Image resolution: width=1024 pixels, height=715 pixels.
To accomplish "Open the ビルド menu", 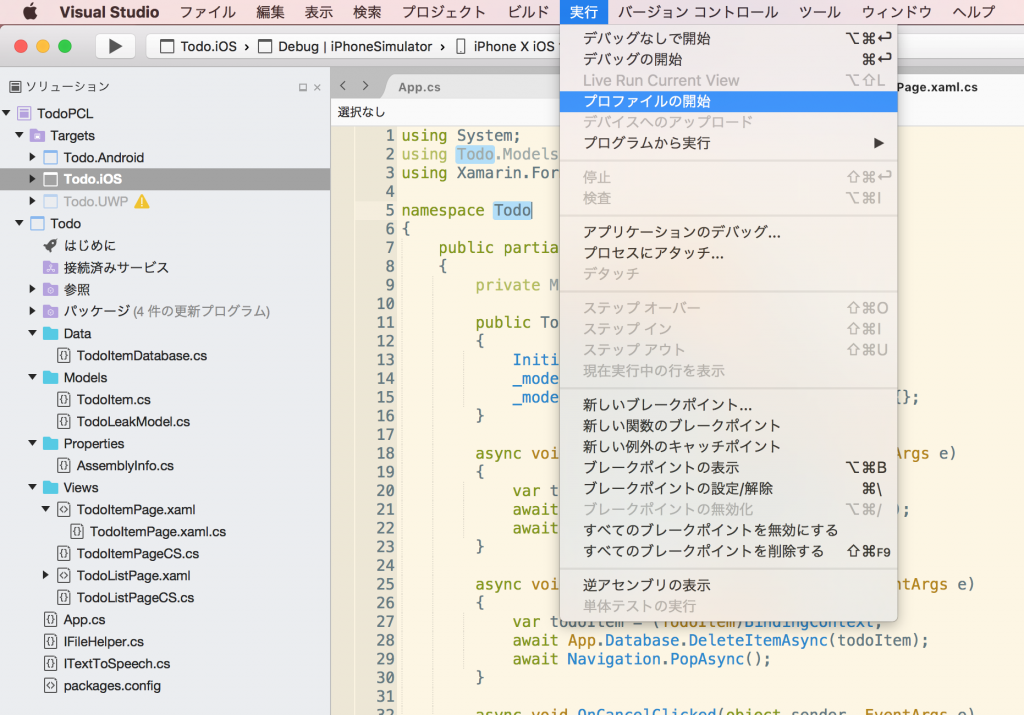I will coord(528,12).
